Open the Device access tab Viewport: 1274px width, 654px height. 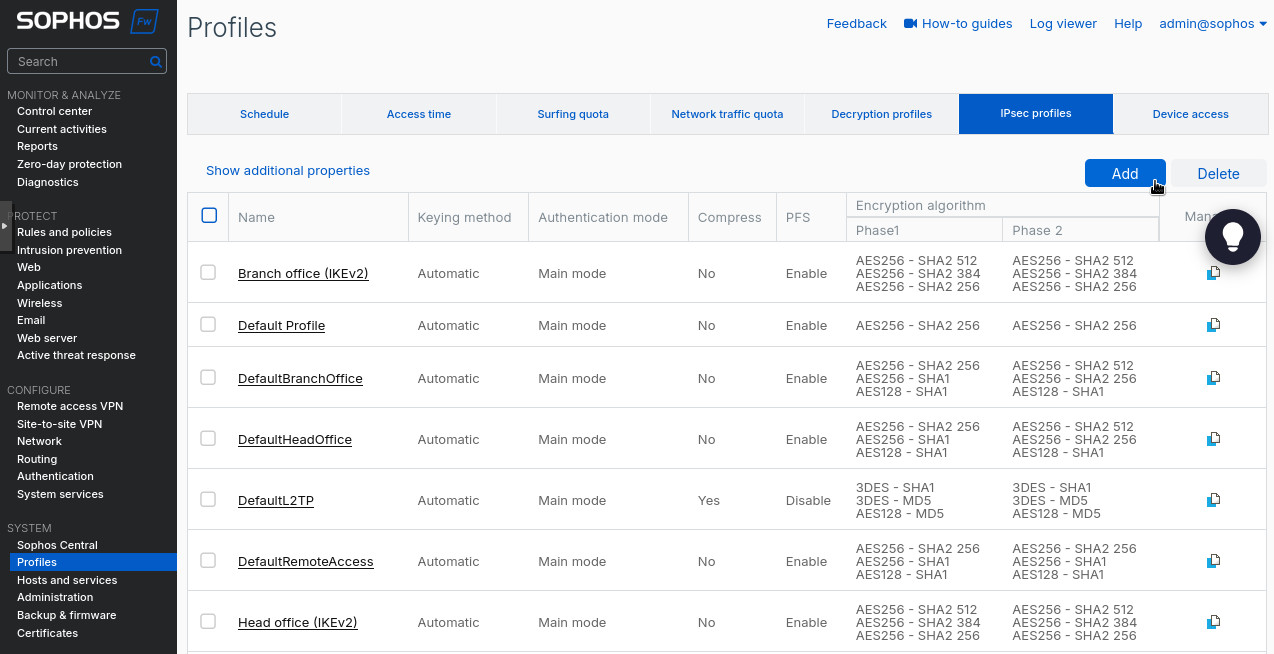[x=1190, y=114]
